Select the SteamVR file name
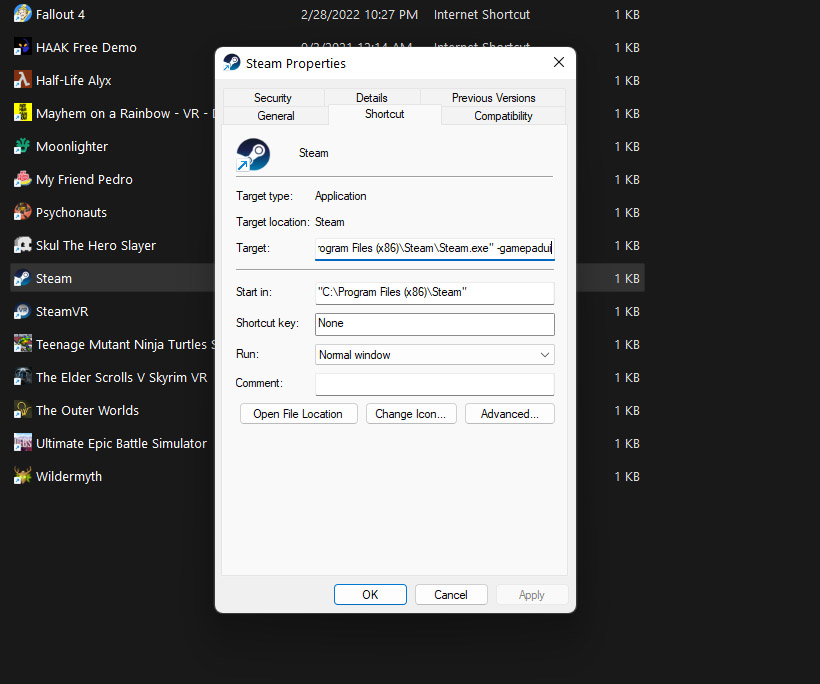Image resolution: width=820 pixels, height=684 pixels. [x=62, y=311]
